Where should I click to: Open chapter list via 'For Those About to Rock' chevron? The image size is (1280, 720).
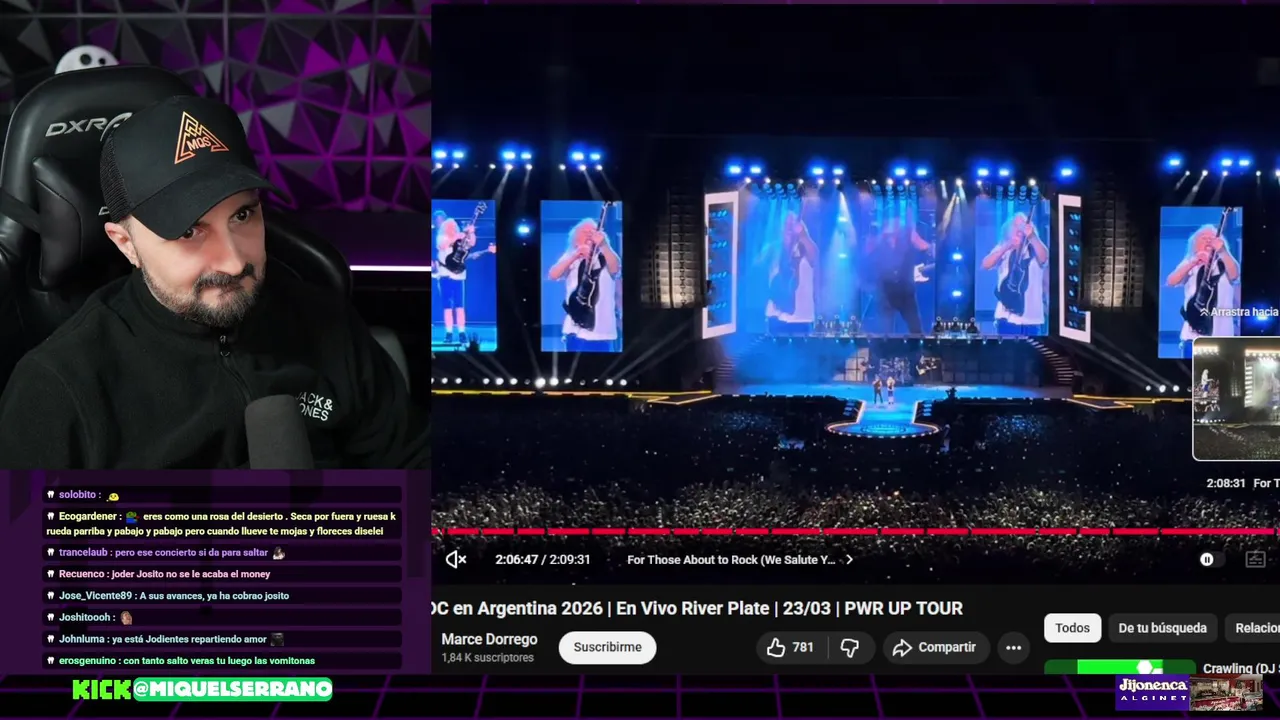pos(849,560)
